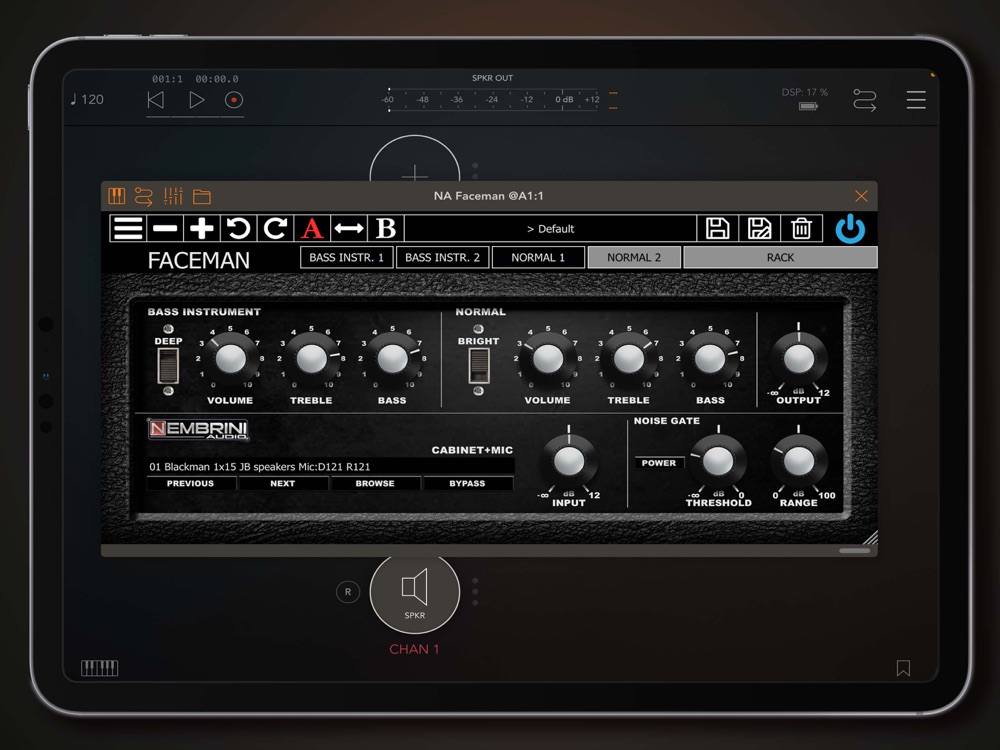This screenshot has width=1000, height=750.
Task: Click the bookmark icon bottom right
Action: (903, 668)
